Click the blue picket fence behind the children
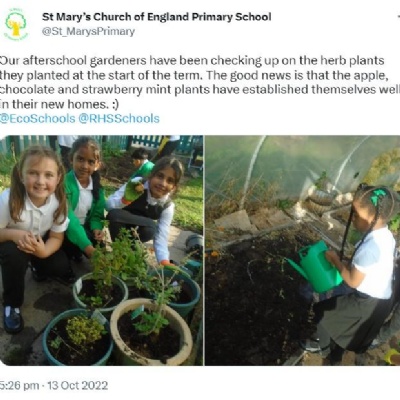Viewport: 400px width, 400px height. coord(100,143)
